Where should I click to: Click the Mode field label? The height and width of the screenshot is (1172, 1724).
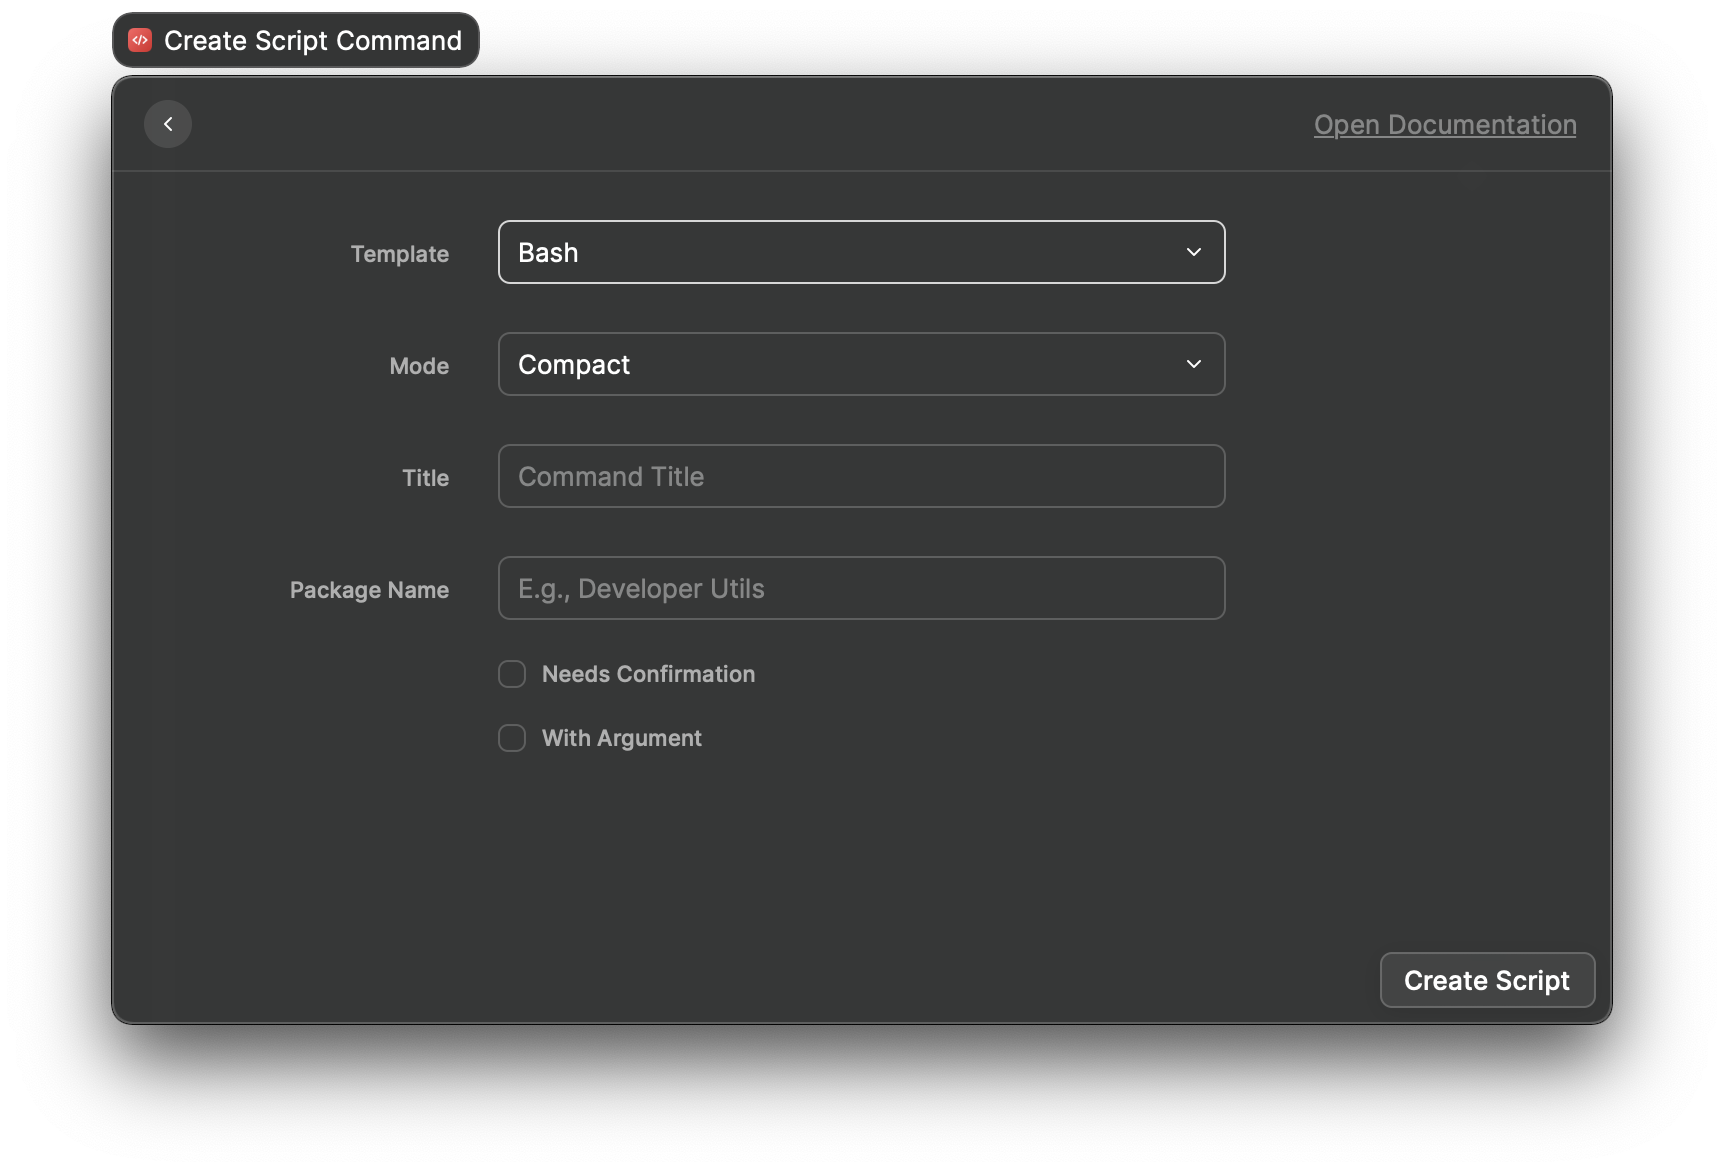tap(419, 366)
